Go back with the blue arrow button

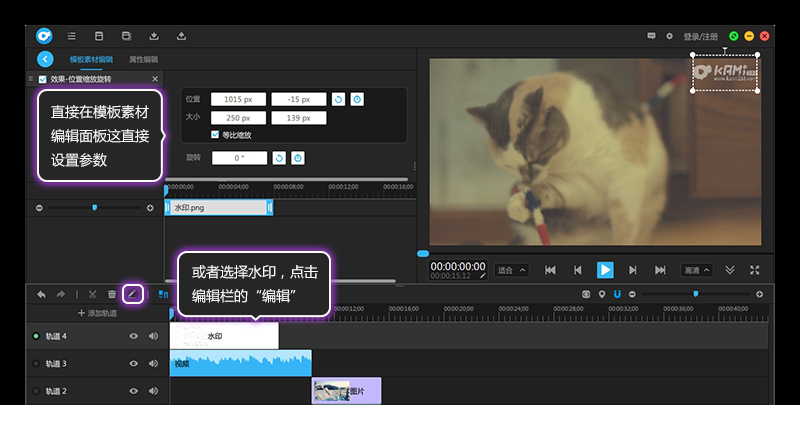coord(45,59)
